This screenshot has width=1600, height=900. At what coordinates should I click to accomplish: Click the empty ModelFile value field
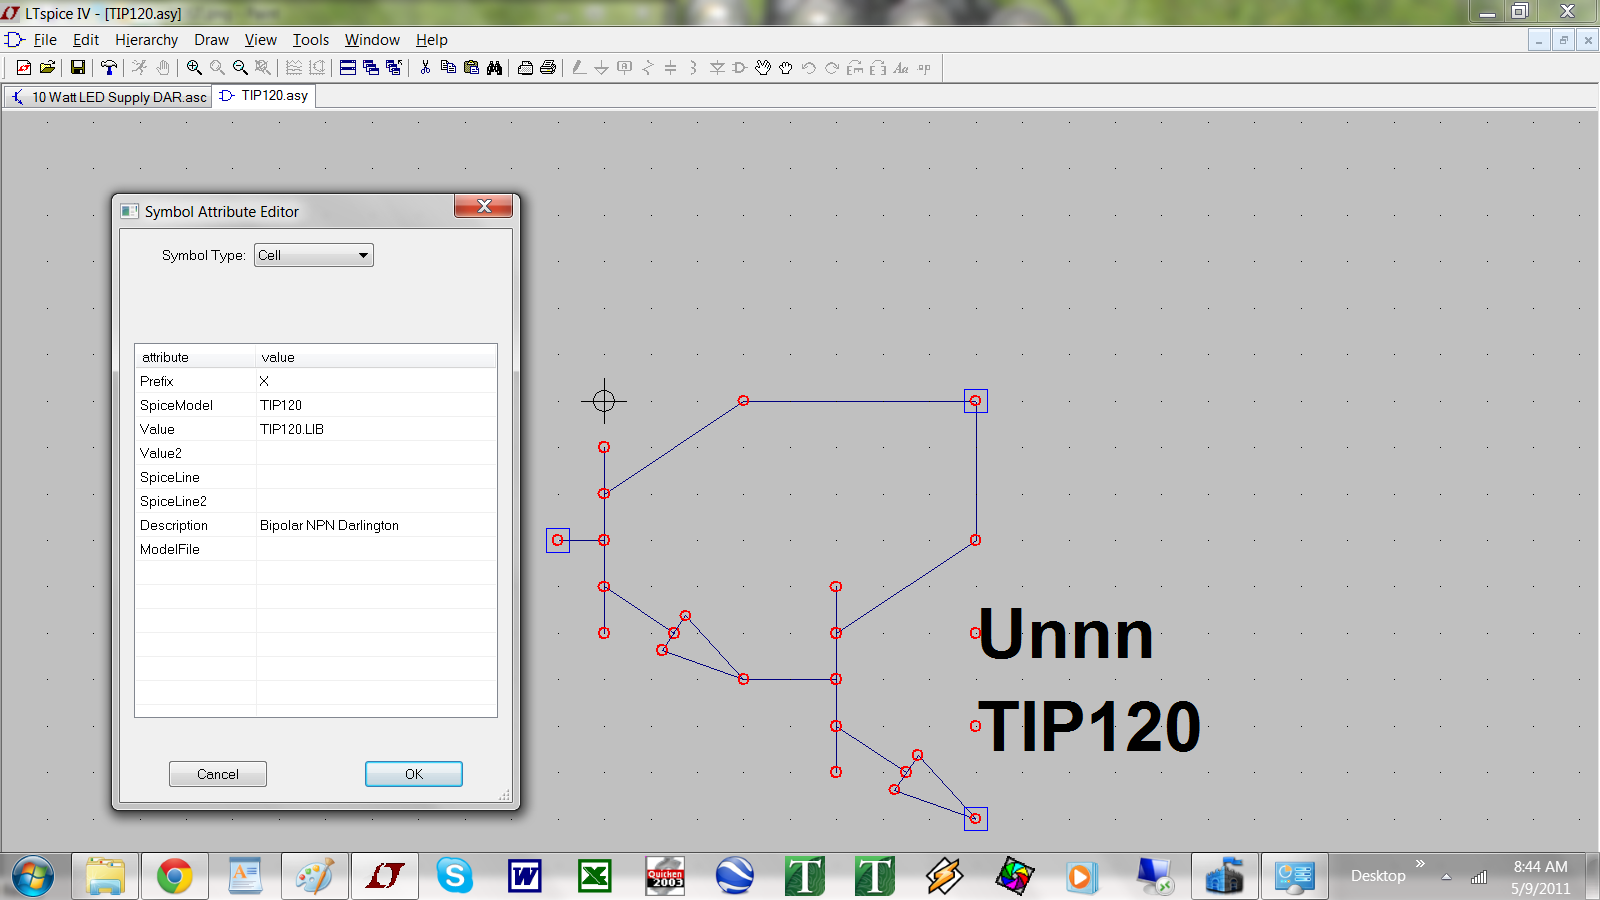(376, 549)
